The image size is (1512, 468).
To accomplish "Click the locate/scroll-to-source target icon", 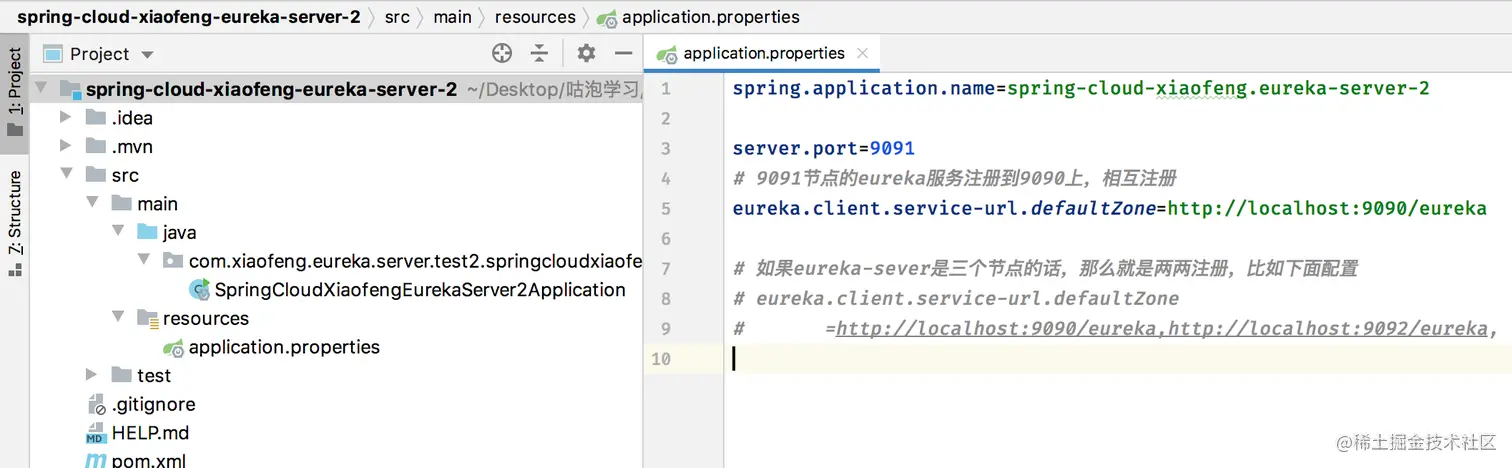I will tap(502, 53).
